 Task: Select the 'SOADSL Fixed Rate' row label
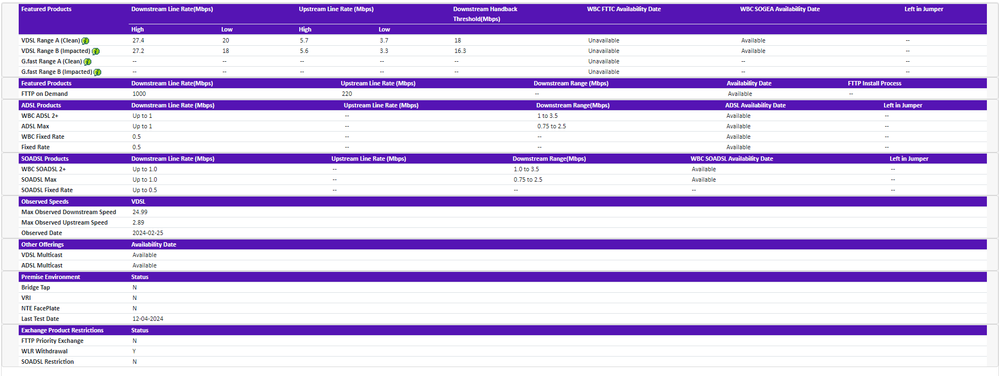click(x=47, y=190)
